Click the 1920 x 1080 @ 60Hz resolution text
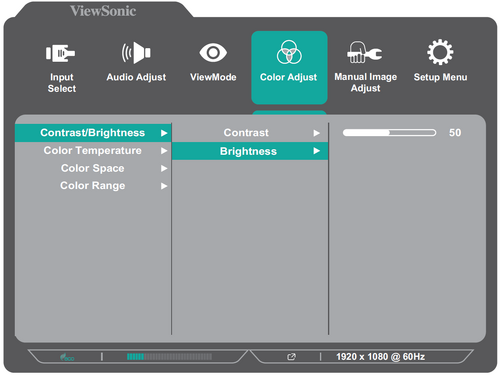 pyautogui.click(x=380, y=357)
